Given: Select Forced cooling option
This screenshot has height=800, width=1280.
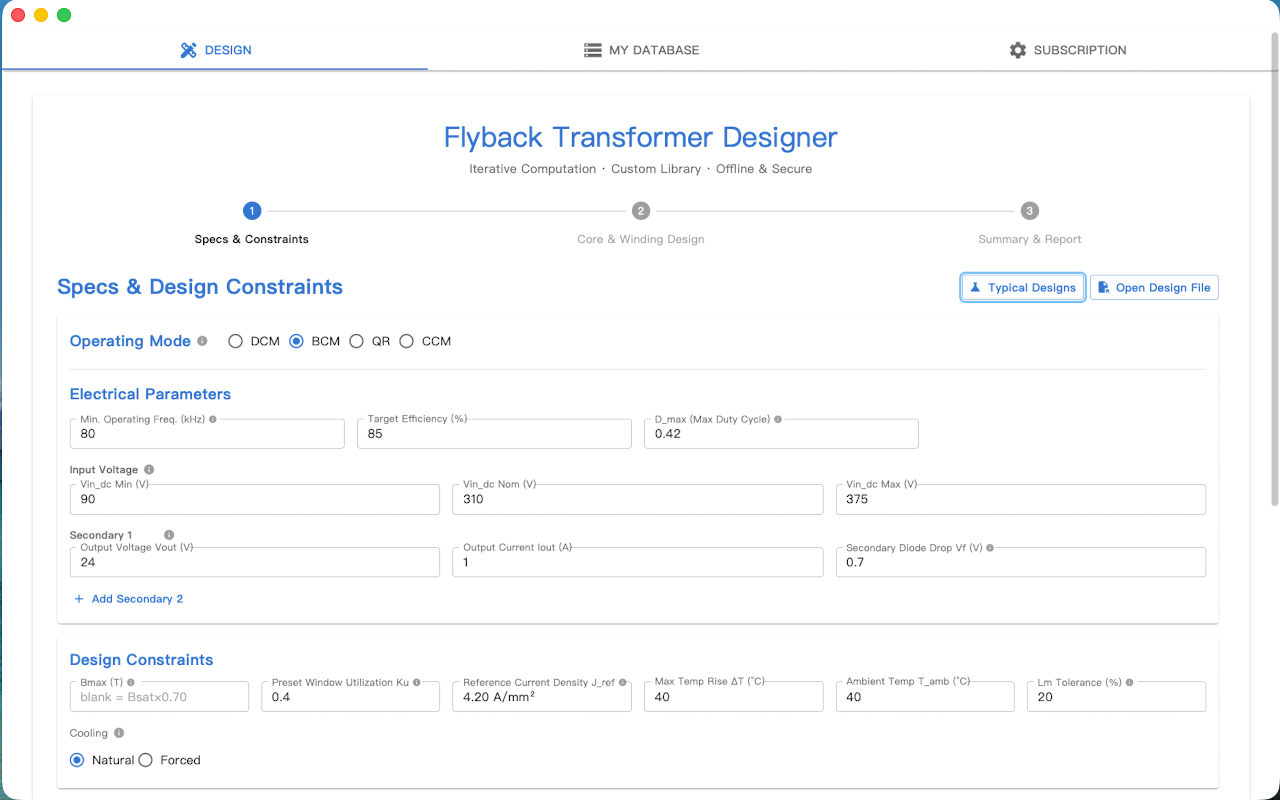Looking at the screenshot, I should pyautogui.click(x=145, y=760).
